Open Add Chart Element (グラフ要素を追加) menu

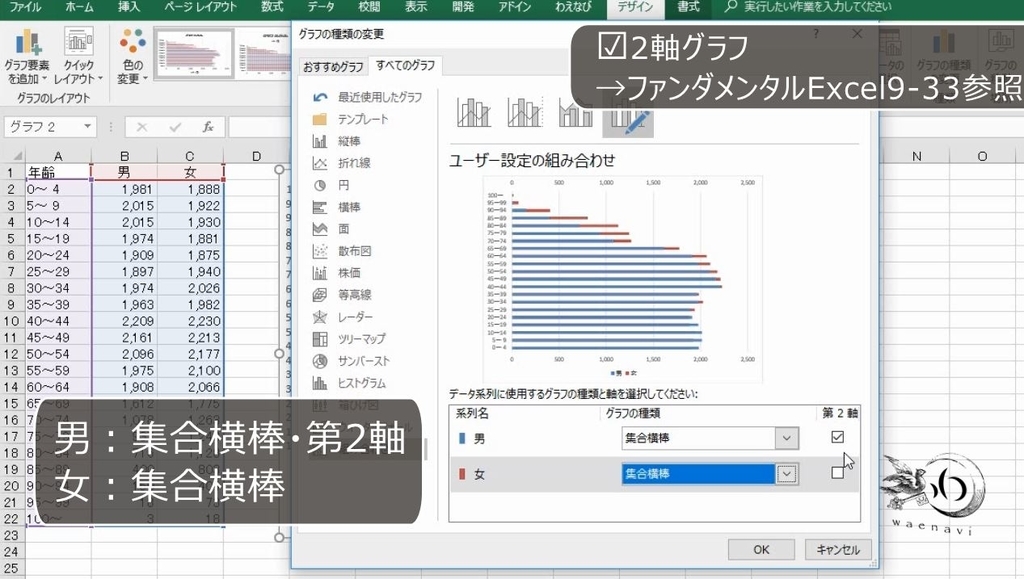[27, 57]
